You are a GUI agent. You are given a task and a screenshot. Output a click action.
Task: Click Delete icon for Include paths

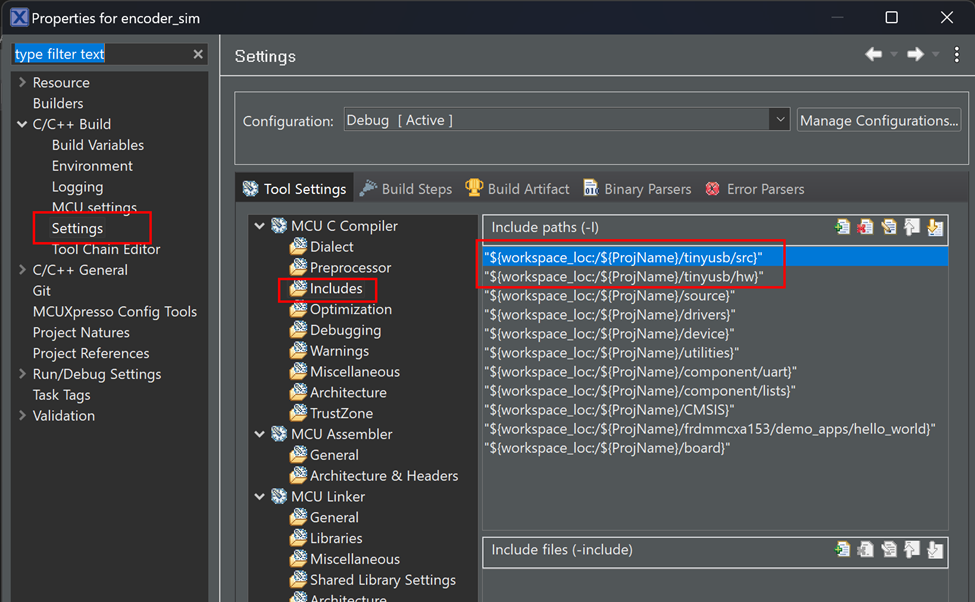pyautogui.click(x=866, y=228)
